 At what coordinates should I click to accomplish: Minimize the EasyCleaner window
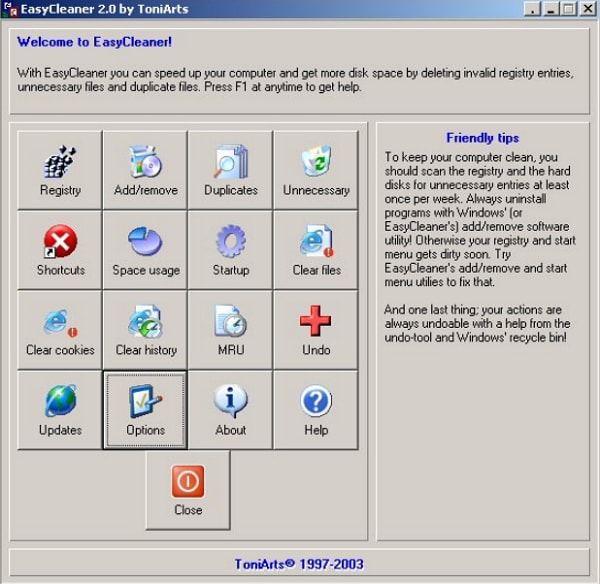(x=550, y=9)
